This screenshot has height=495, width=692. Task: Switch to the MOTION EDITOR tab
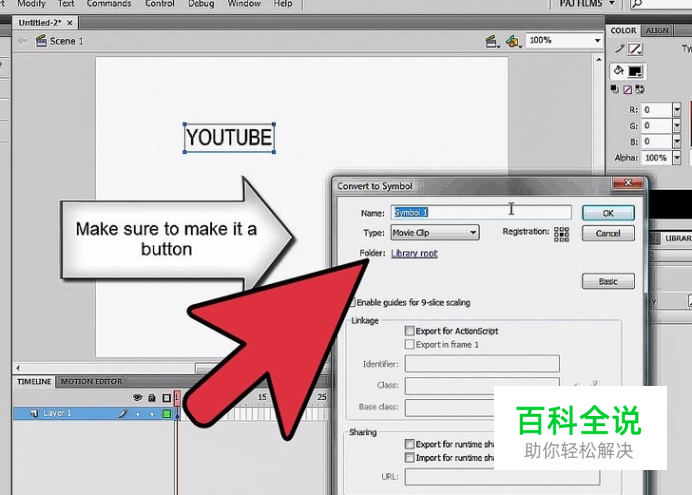[91, 382]
